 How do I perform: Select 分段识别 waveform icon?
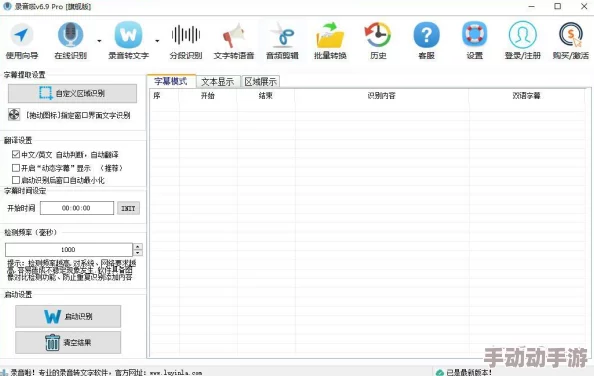186,35
